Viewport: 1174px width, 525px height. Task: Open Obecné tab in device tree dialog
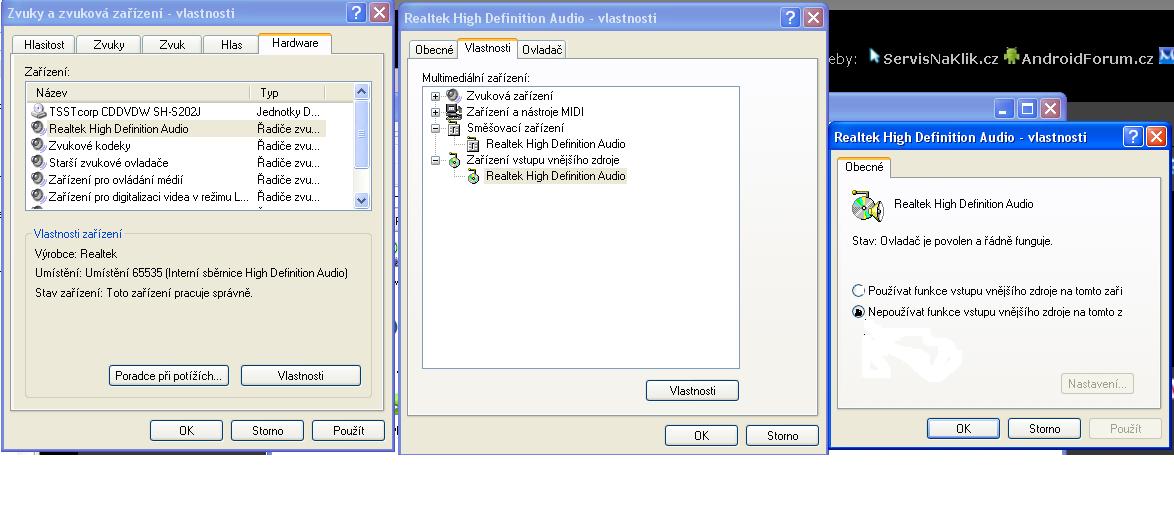434,49
